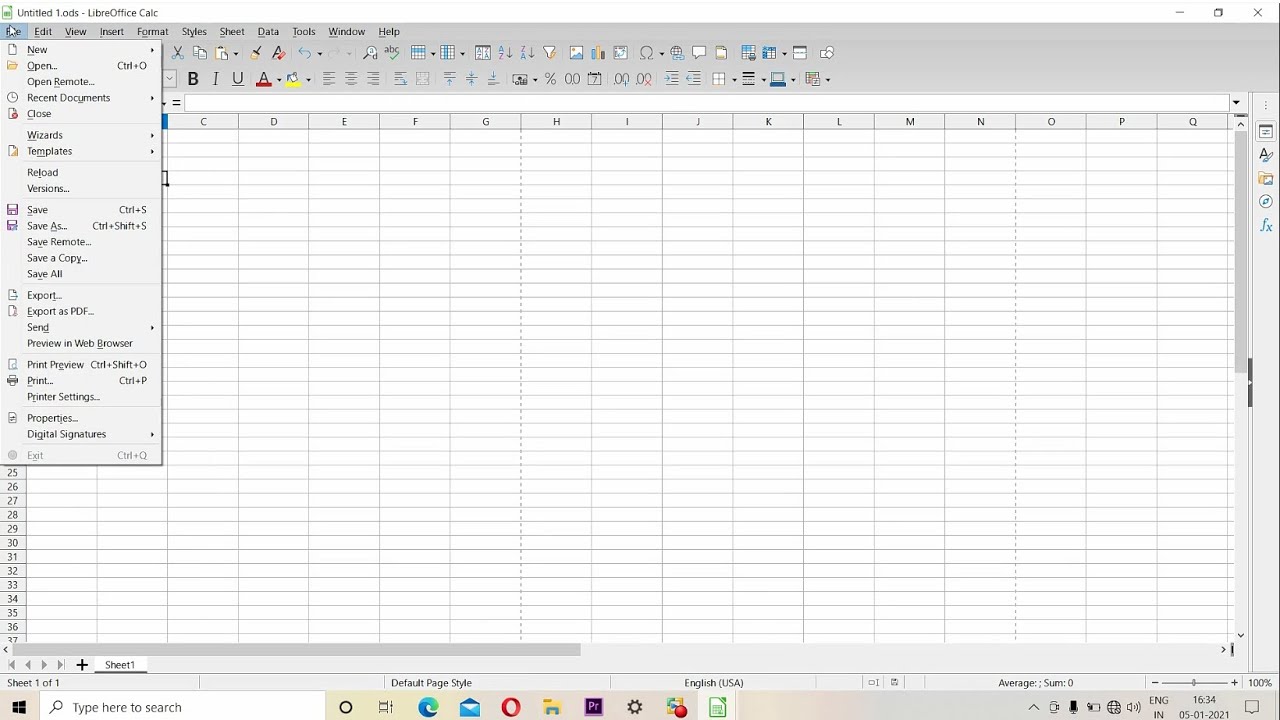This screenshot has height=720, width=1280.
Task: Toggle Freeze Rows and Columns
Action: [769, 53]
